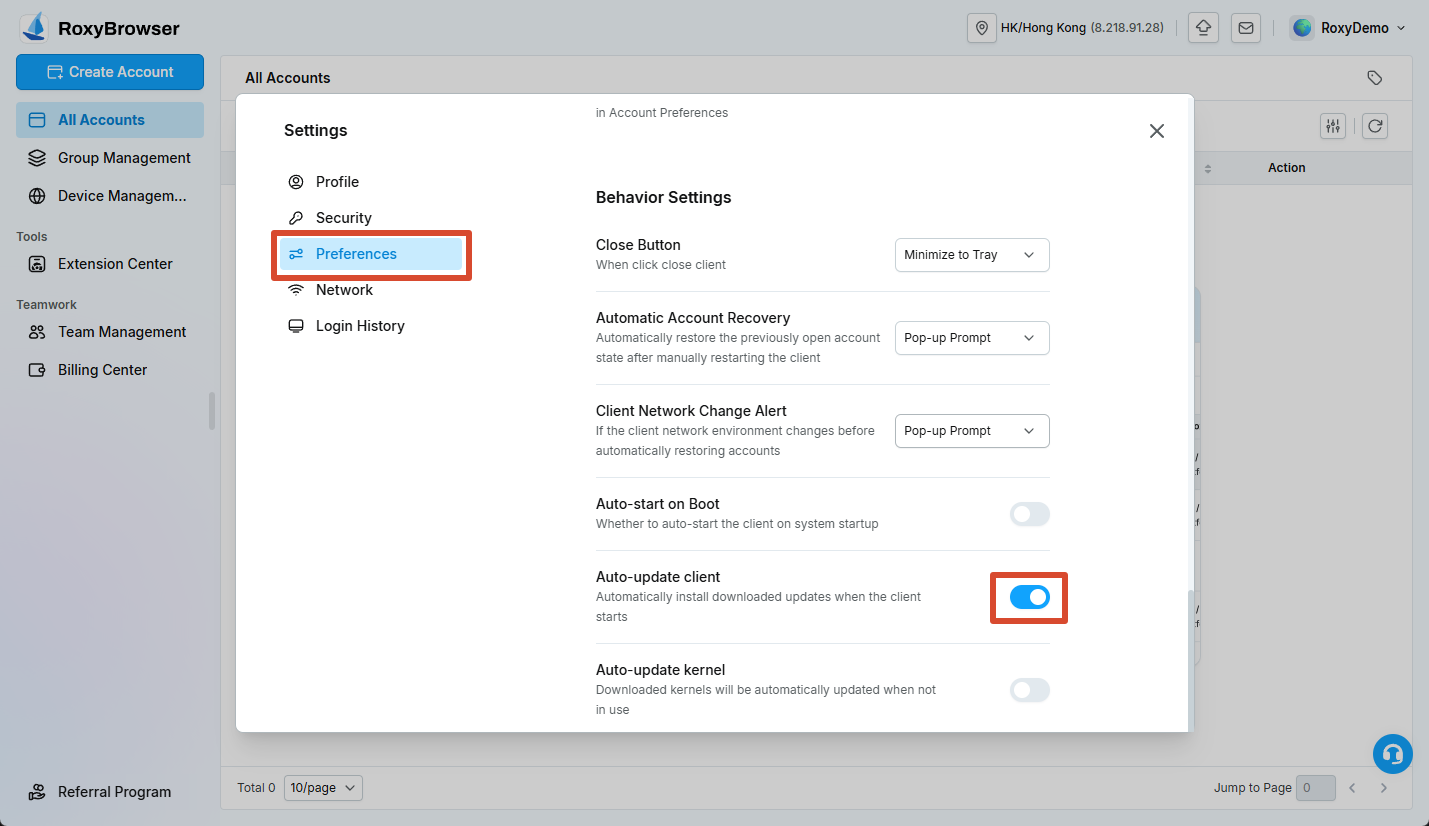Click the Create Account button
This screenshot has width=1429, height=826.
pyautogui.click(x=110, y=72)
